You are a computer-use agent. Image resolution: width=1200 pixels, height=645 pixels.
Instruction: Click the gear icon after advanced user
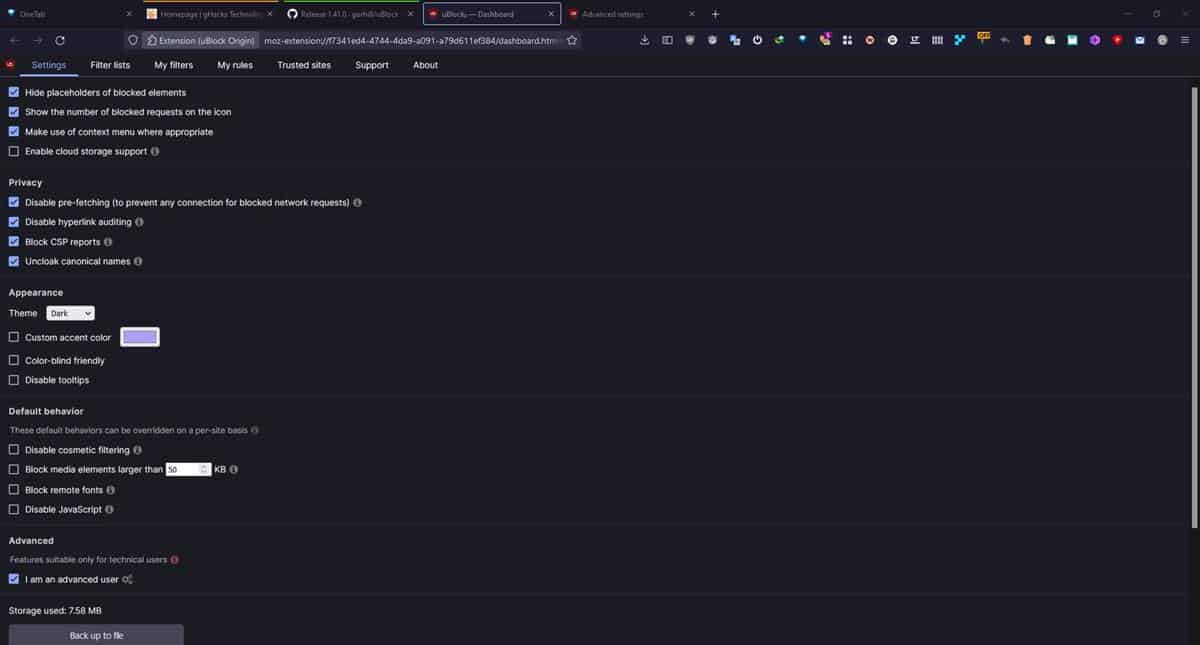127,579
